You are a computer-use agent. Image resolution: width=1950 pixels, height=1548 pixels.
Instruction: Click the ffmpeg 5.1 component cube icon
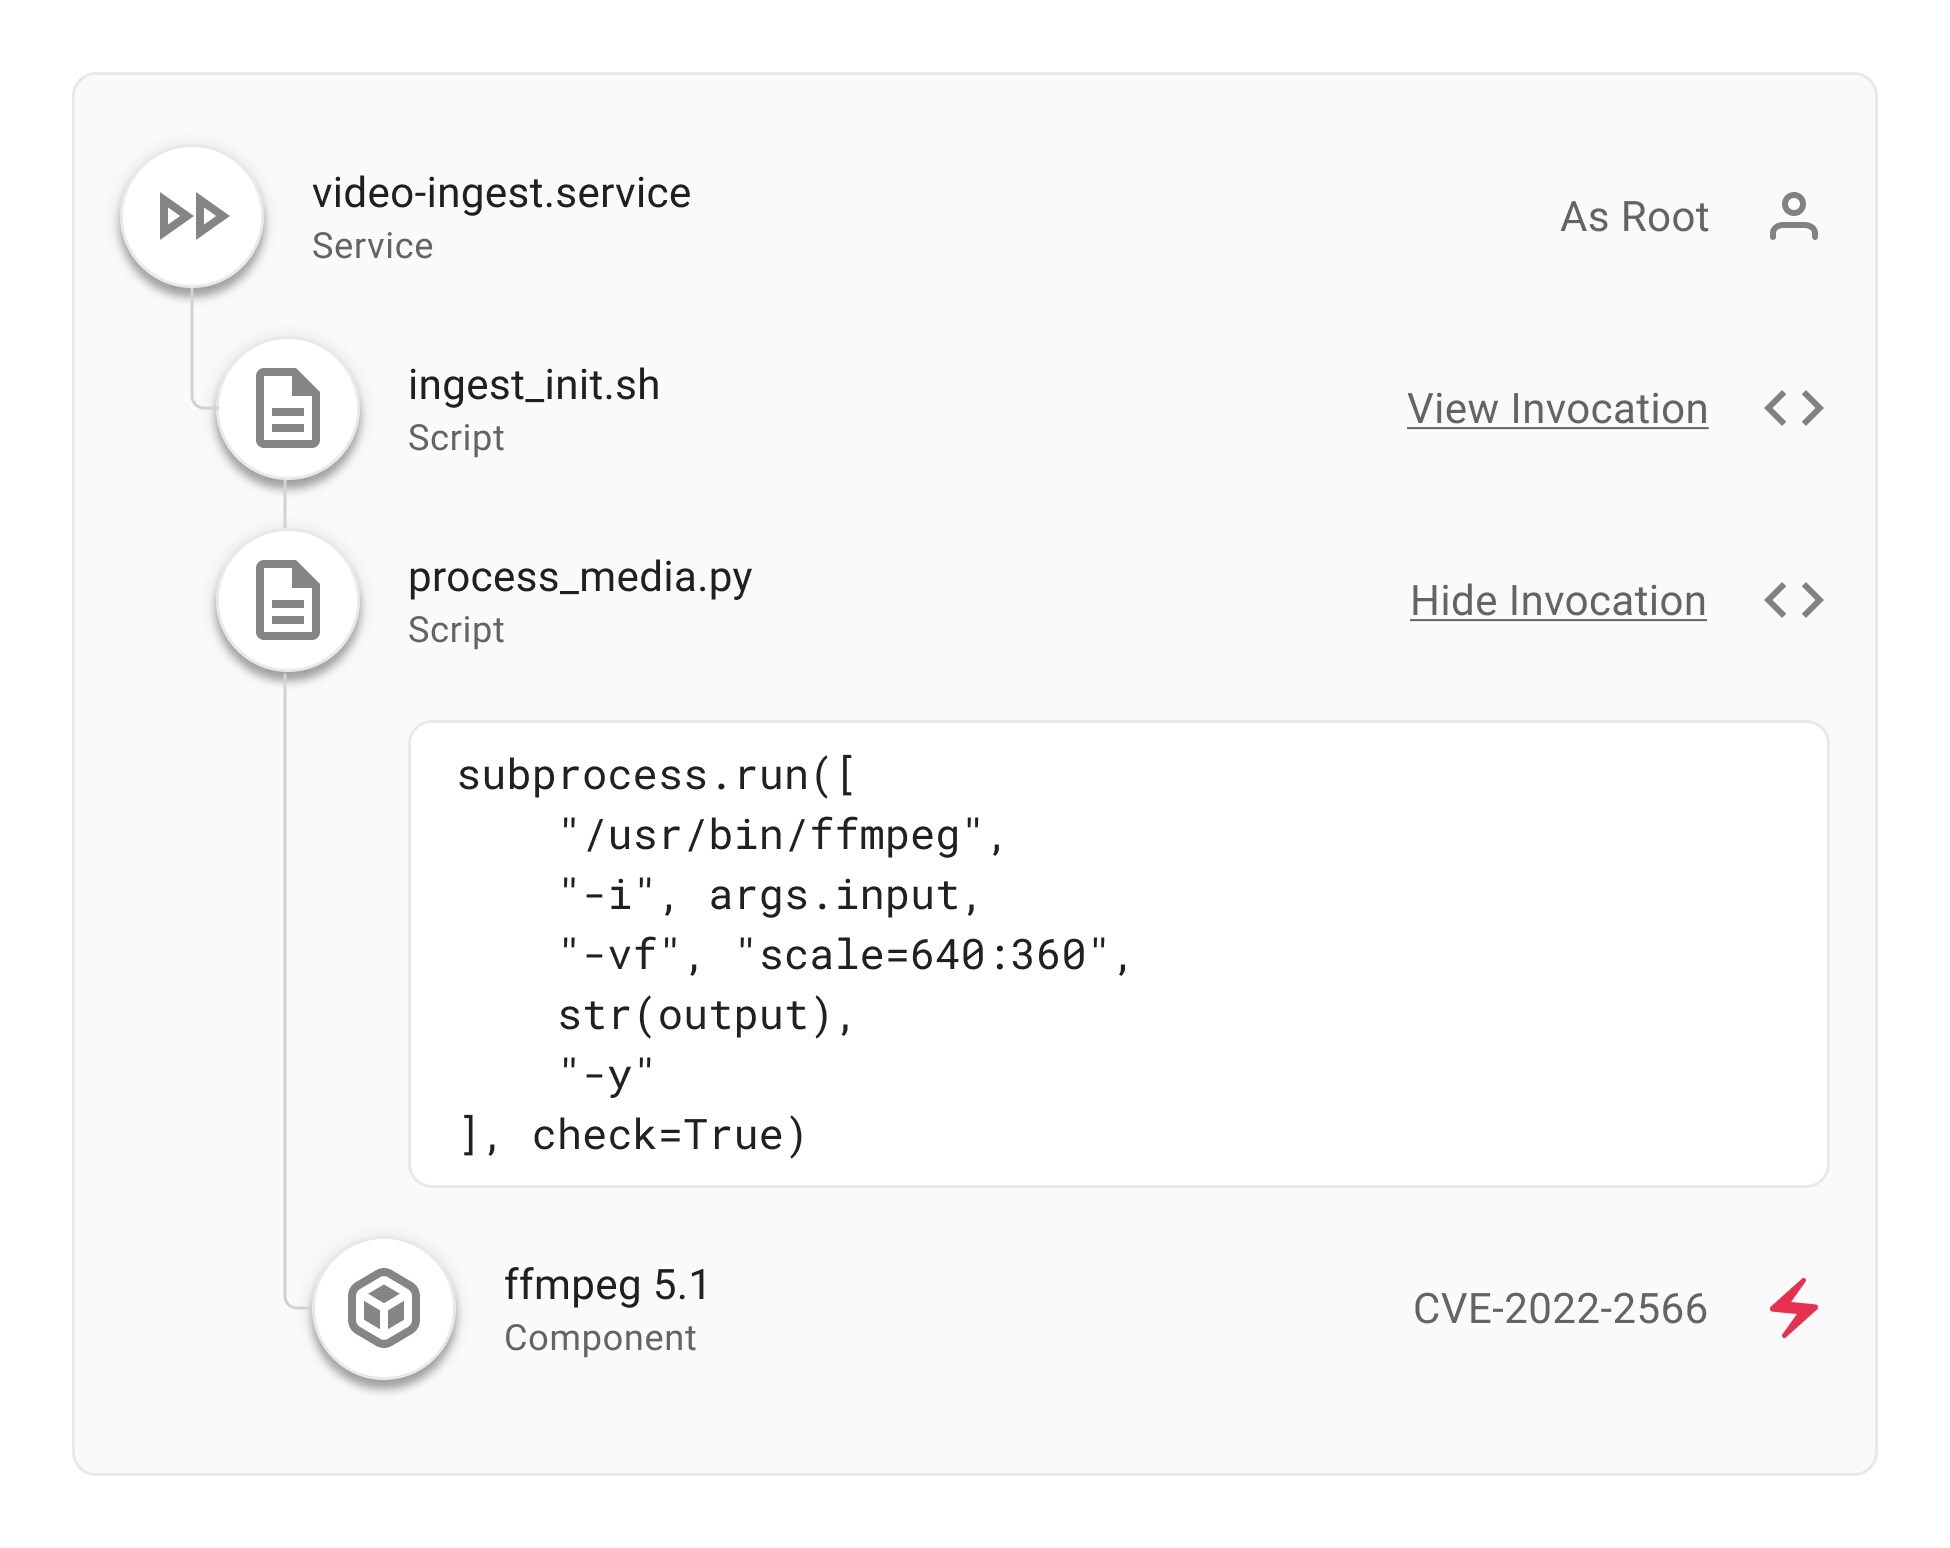point(383,1307)
